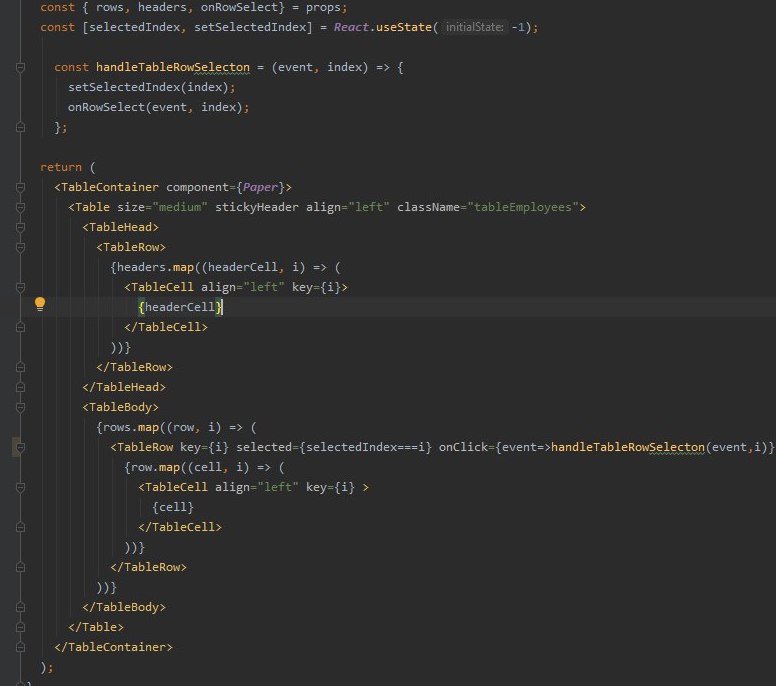Collapse the header TableRow opening tag
The height and width of the screenshot is (686, 776).
tap(20, 247)
